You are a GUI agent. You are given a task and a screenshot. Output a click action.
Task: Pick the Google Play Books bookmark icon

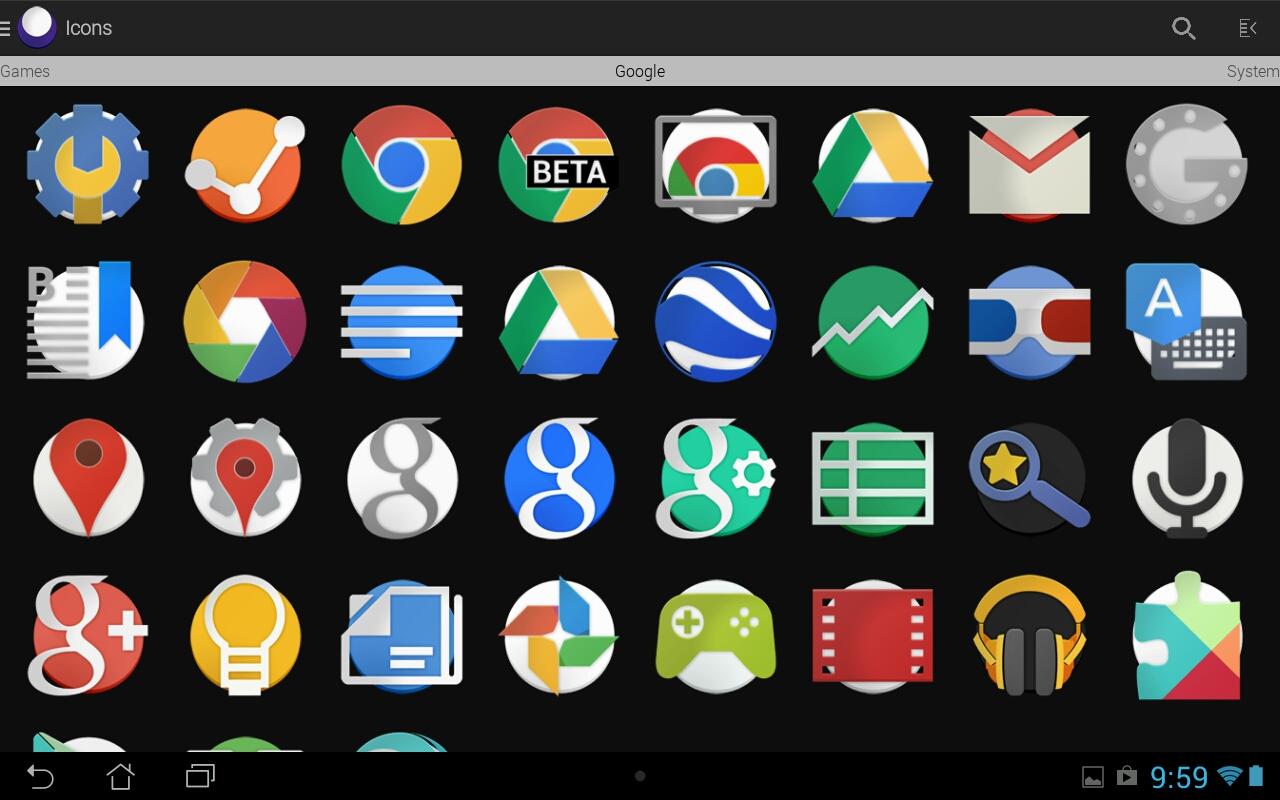(x=85, y=320)
